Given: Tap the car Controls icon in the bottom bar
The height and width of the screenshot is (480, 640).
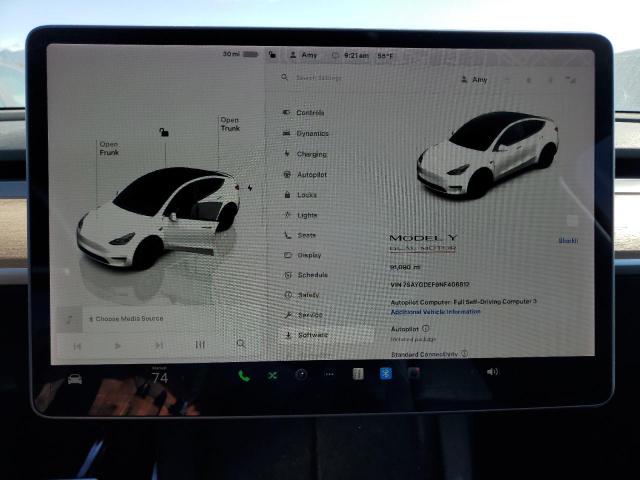Looking at the screenshot, I should [75, 379].
